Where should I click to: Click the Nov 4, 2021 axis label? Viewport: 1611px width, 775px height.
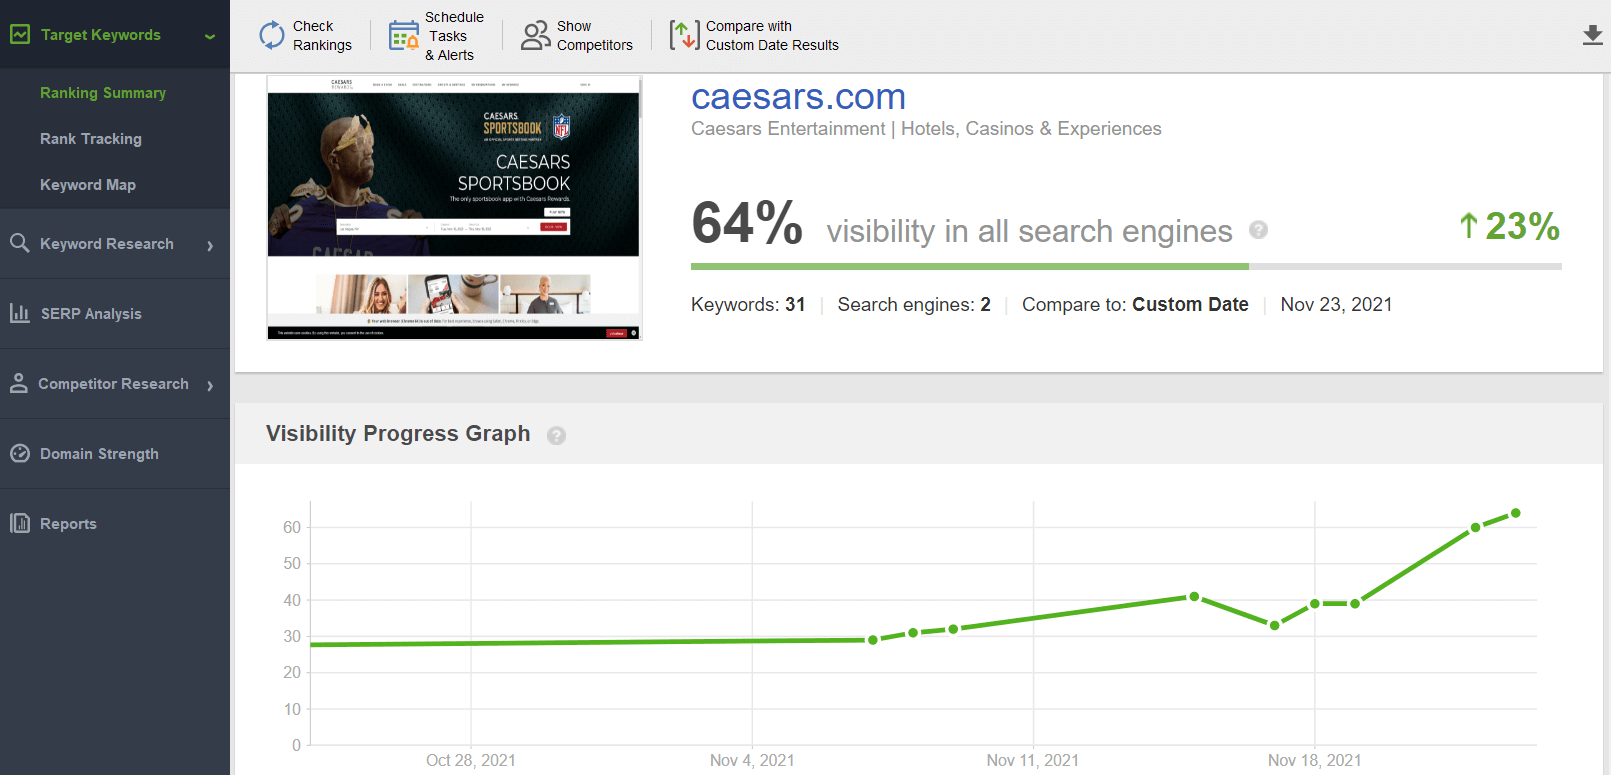[752, 761]
